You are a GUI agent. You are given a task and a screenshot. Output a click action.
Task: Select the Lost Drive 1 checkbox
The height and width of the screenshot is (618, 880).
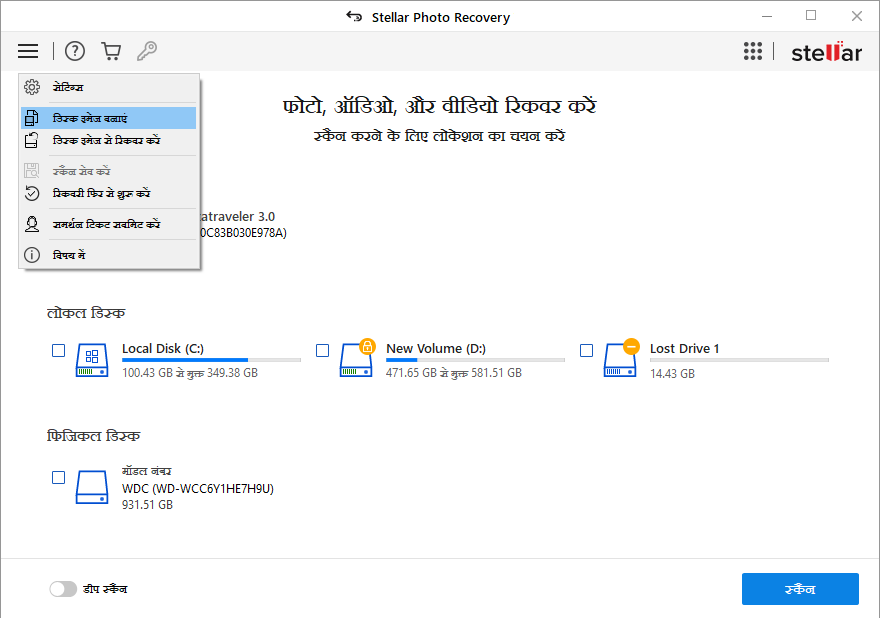click(x=586, y=351)
